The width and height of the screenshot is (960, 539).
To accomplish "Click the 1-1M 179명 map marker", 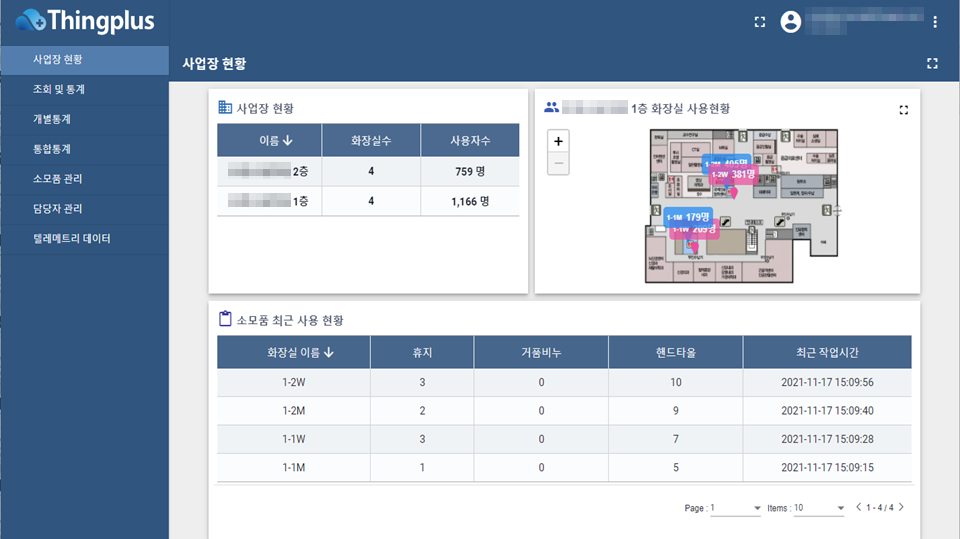I will coord(688,217).
